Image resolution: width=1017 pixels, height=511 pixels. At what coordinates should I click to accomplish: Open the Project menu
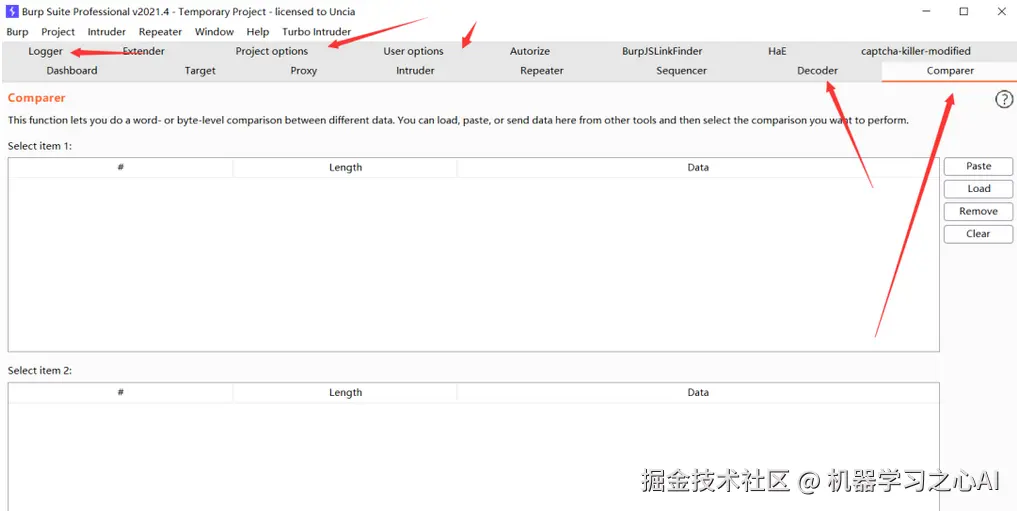58,32
